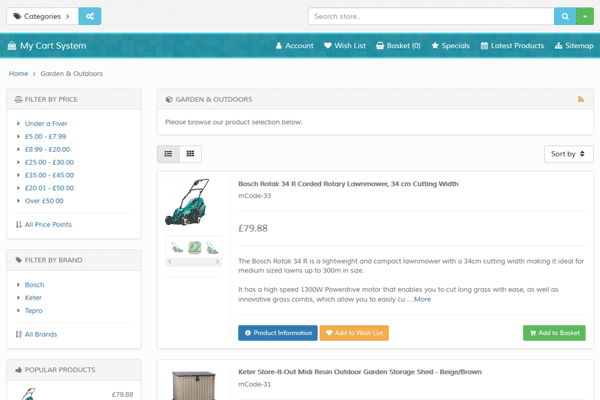
Task: Open the Basket (0) link
Action: click(x=398, y=46)
